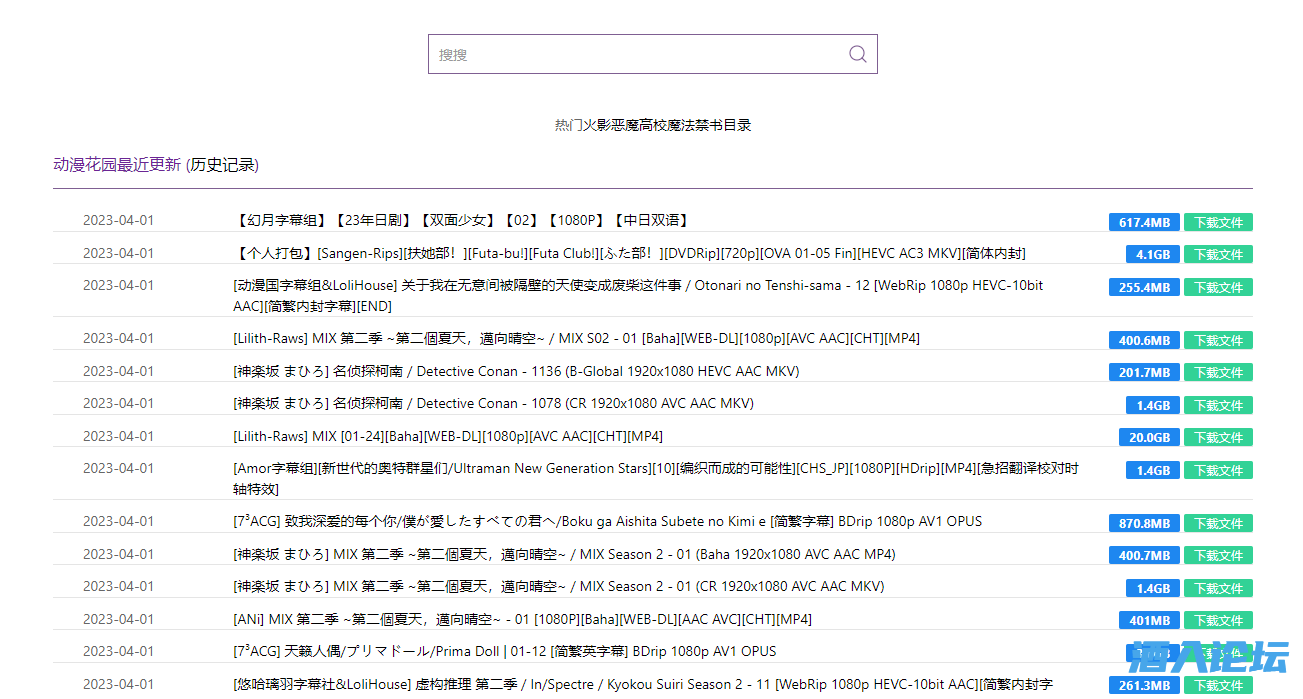Click 下载文件 for the 20.0GB MIX [01-24] batch

click(x=1218, y=438)
